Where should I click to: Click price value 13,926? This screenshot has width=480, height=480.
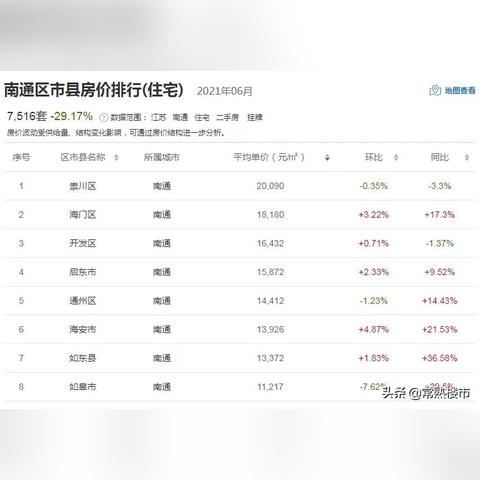[270, 329]
